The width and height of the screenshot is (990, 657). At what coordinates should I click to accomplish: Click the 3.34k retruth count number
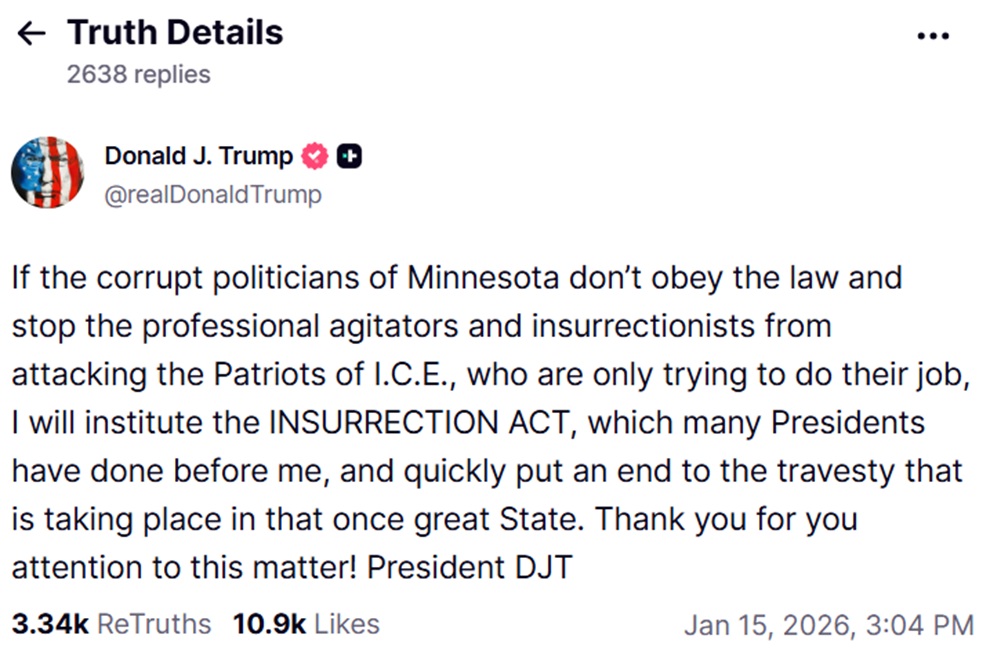50,624
